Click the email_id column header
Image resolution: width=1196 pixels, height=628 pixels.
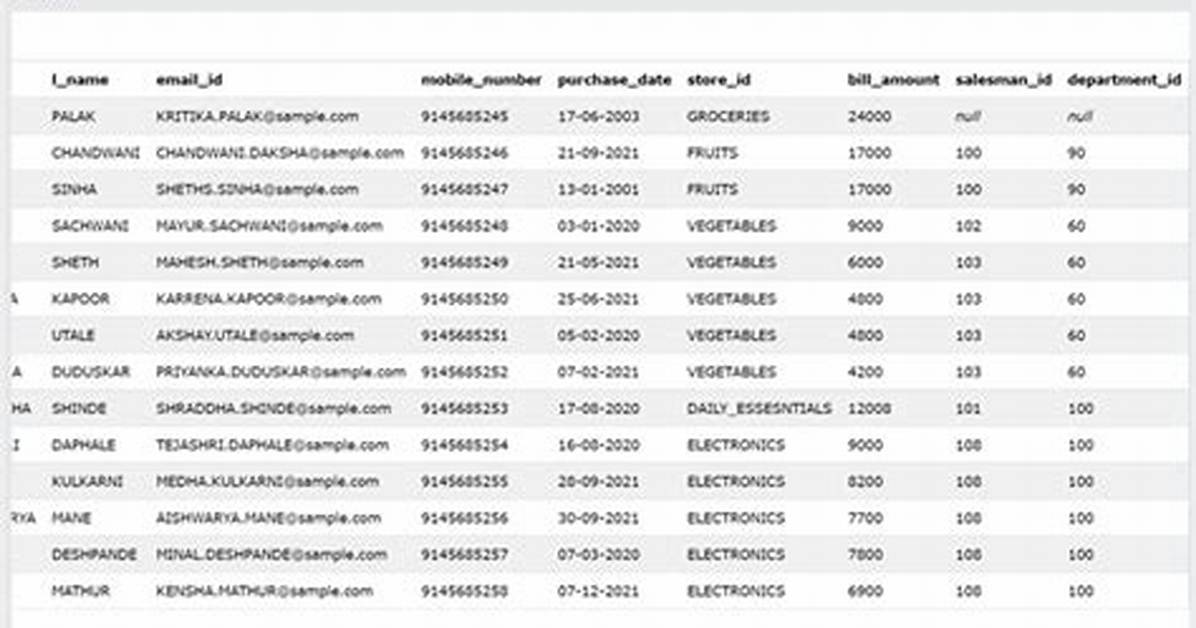[x=189, y=80]
